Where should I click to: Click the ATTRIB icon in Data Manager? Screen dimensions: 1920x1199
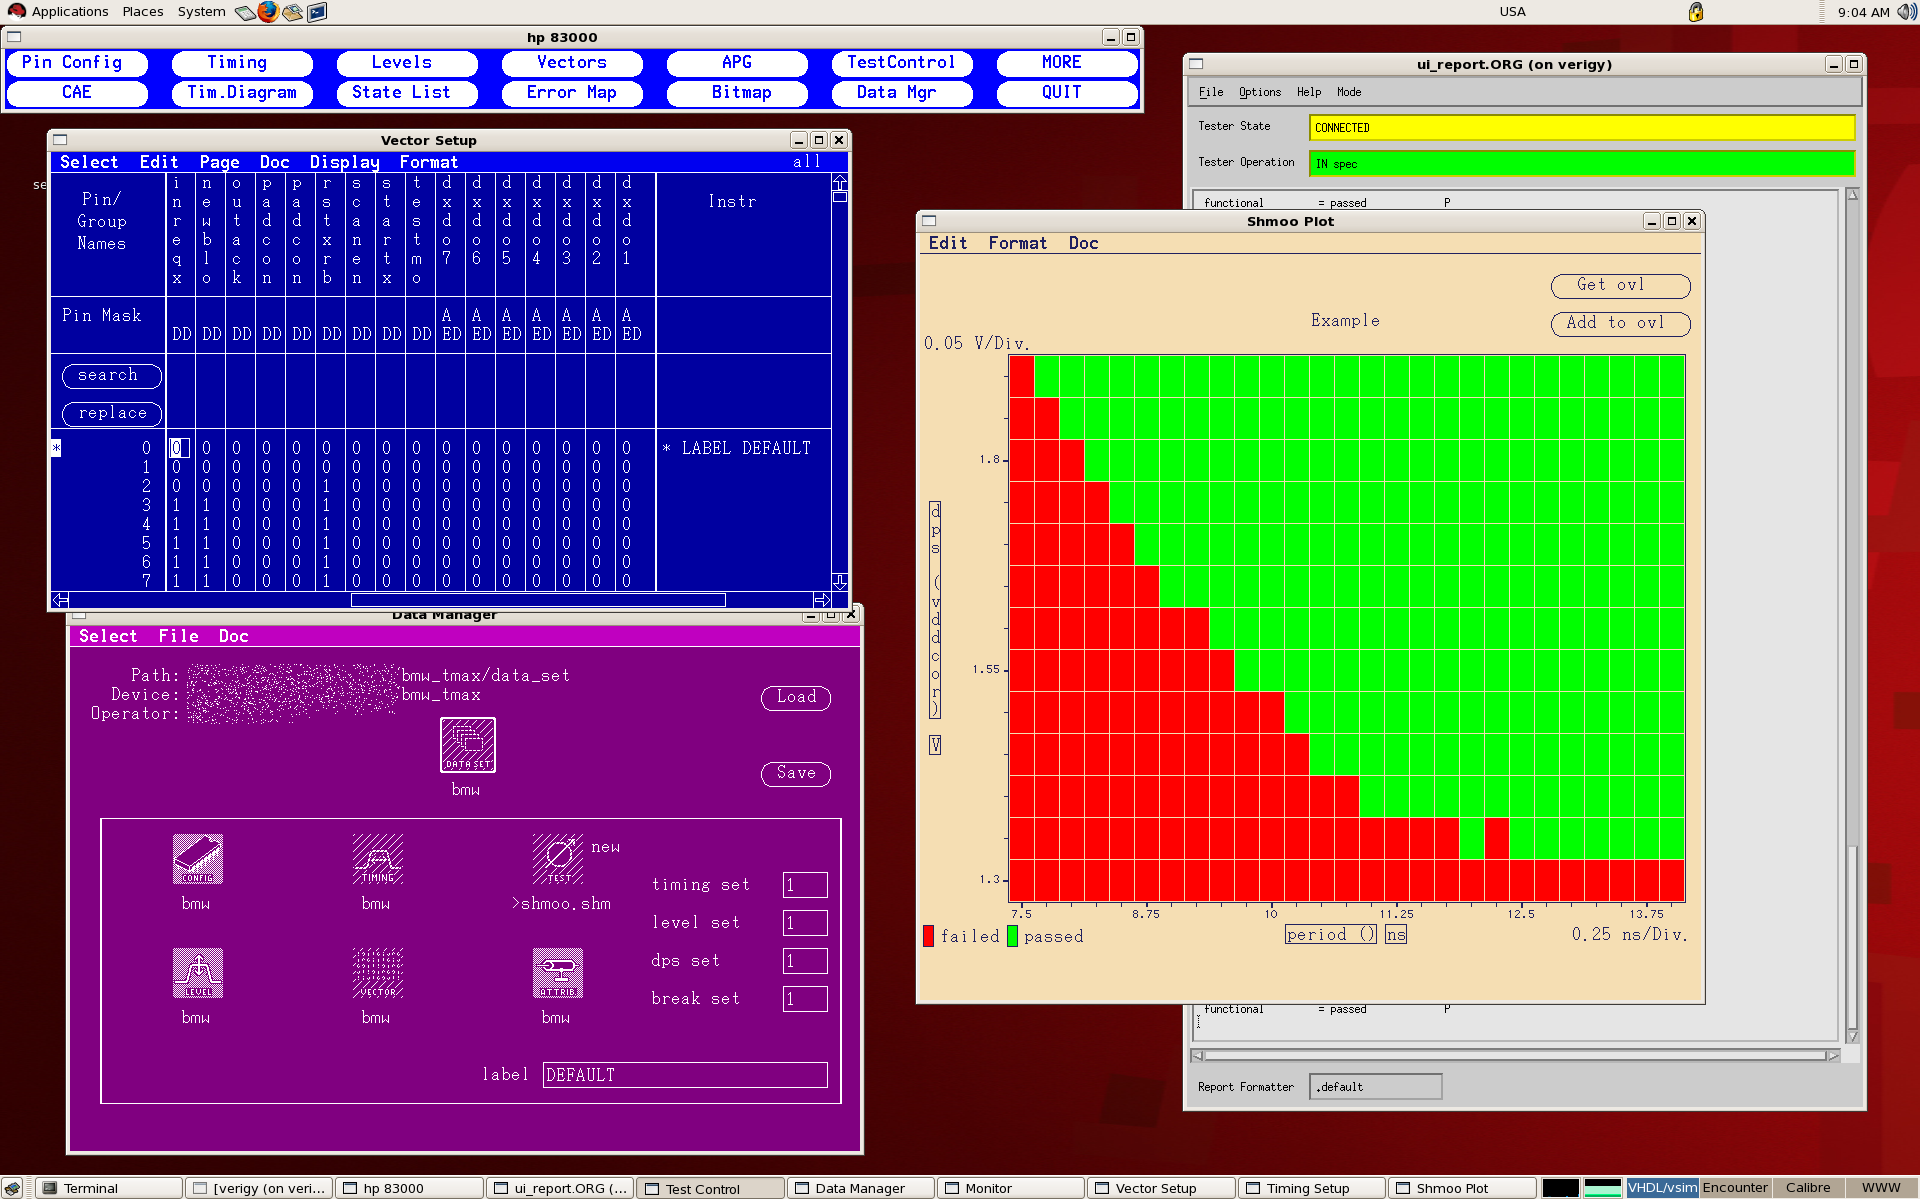(x=557, y=972)
